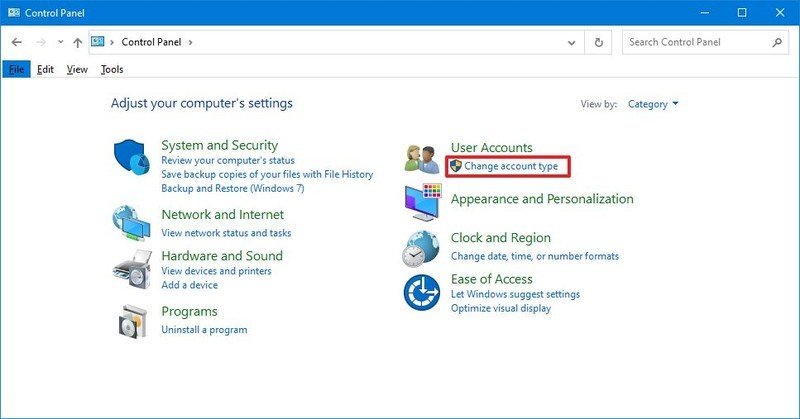
Task: Click View devices and printers
Action: (216, 271)
